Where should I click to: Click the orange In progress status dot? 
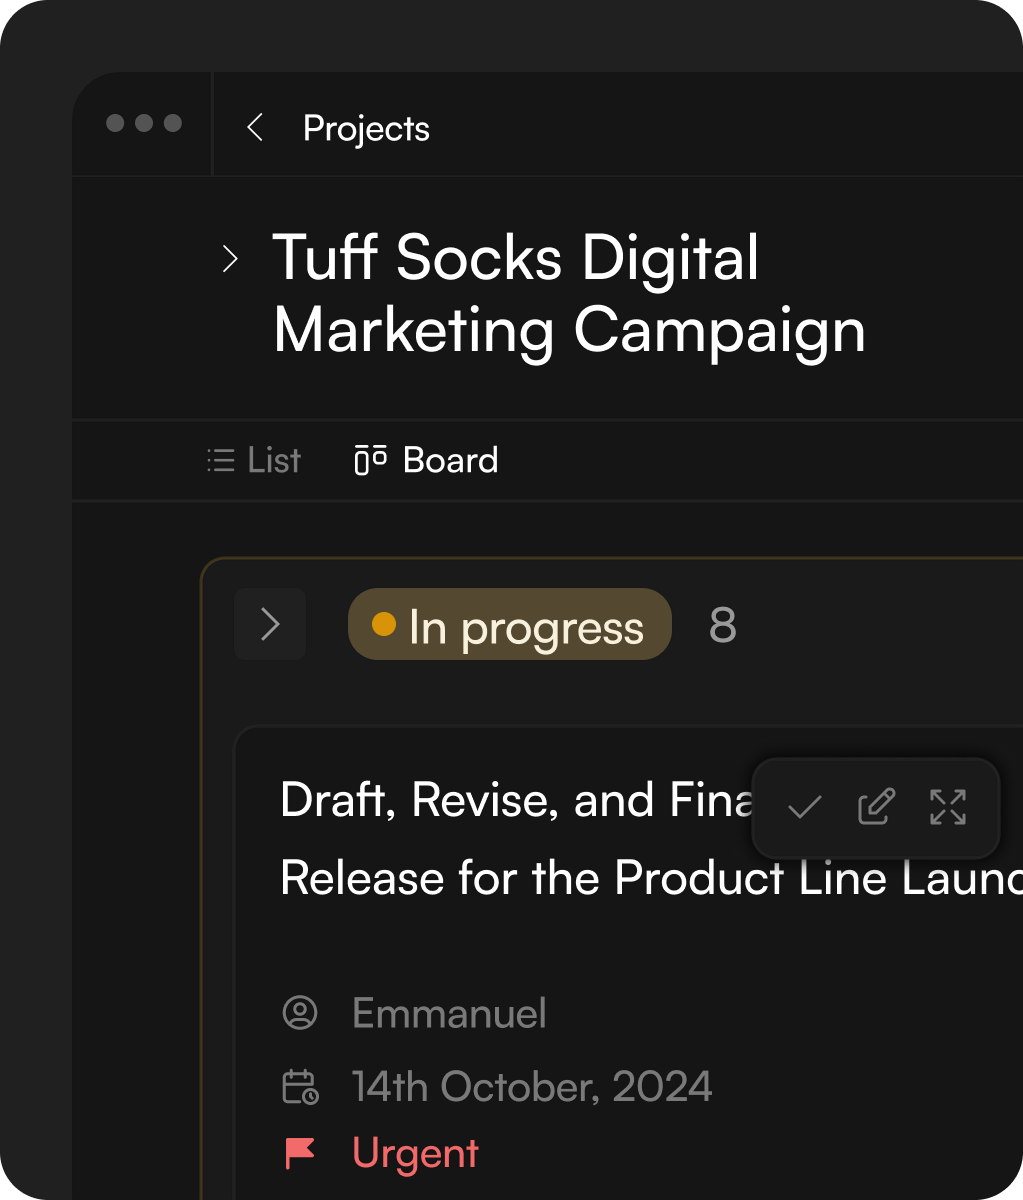[x=384, y=625]
